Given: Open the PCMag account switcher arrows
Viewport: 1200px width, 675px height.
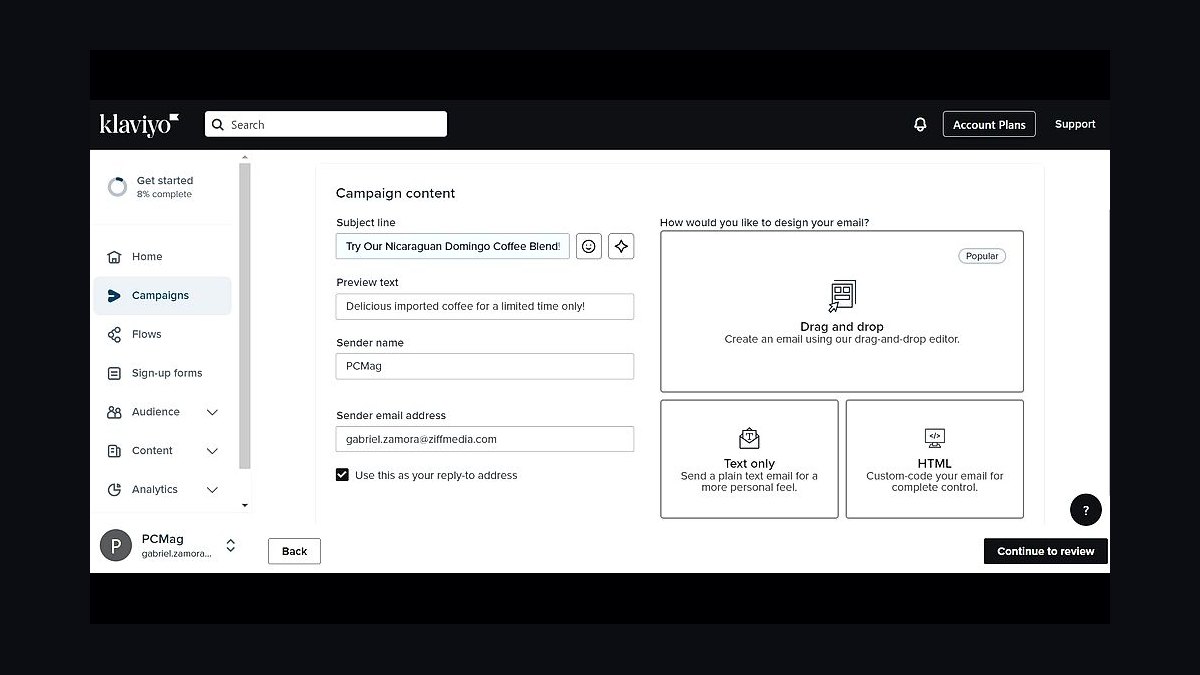Looking at the screenshot, I should pyautogui.click(x=231, y=546).
